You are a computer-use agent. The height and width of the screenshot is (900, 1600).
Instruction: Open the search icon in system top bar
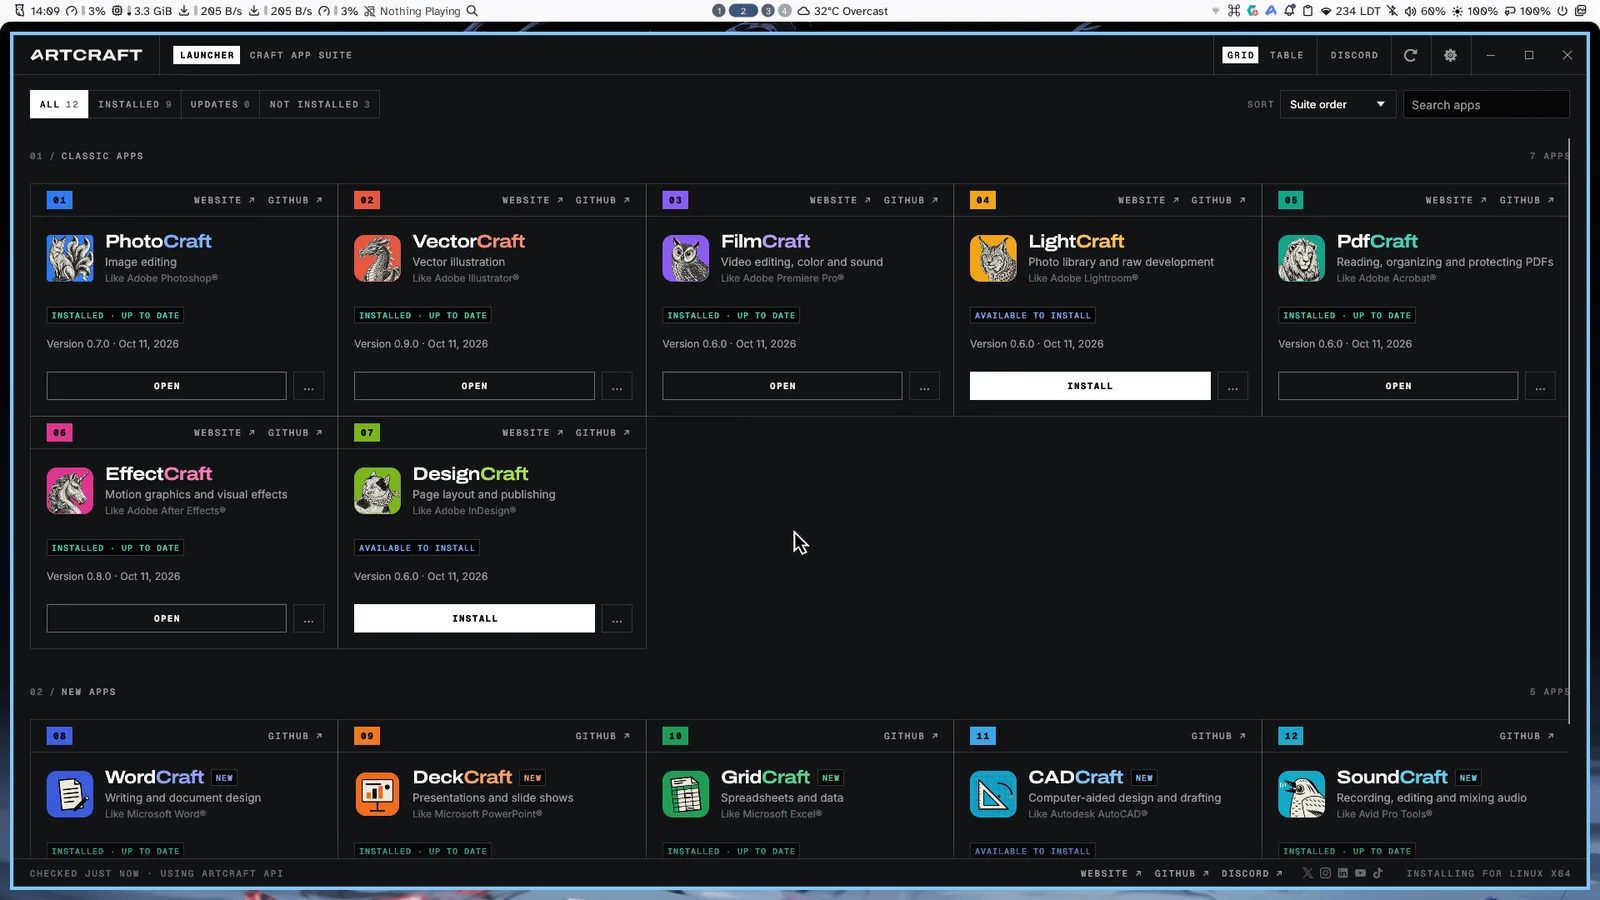click(x=472, y=11)
